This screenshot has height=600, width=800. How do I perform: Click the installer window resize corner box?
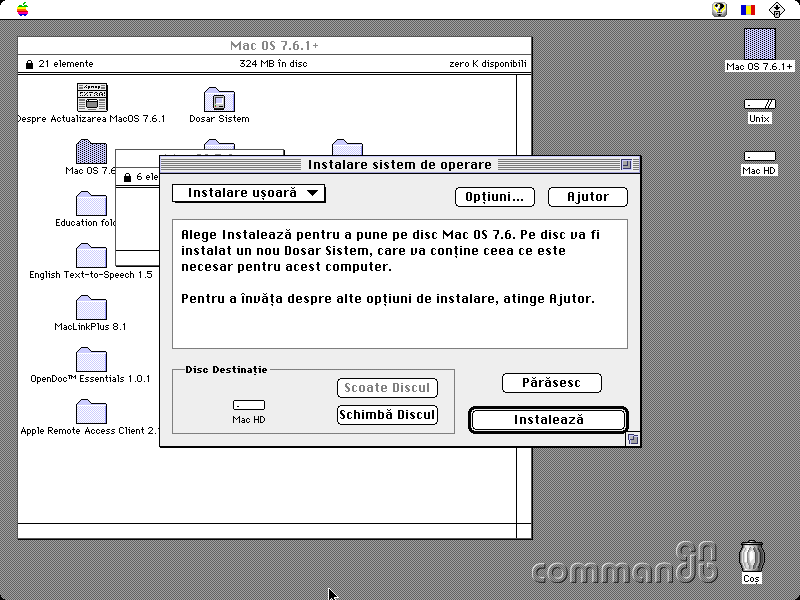pyautogui.click(x=633, y=439)
